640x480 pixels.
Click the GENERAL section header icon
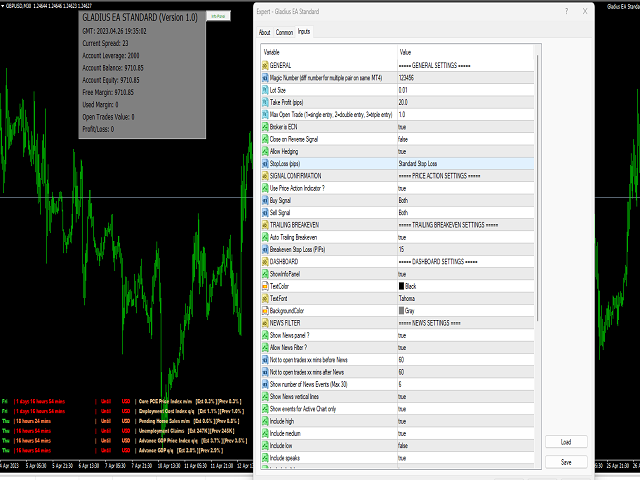pos(264,64)
